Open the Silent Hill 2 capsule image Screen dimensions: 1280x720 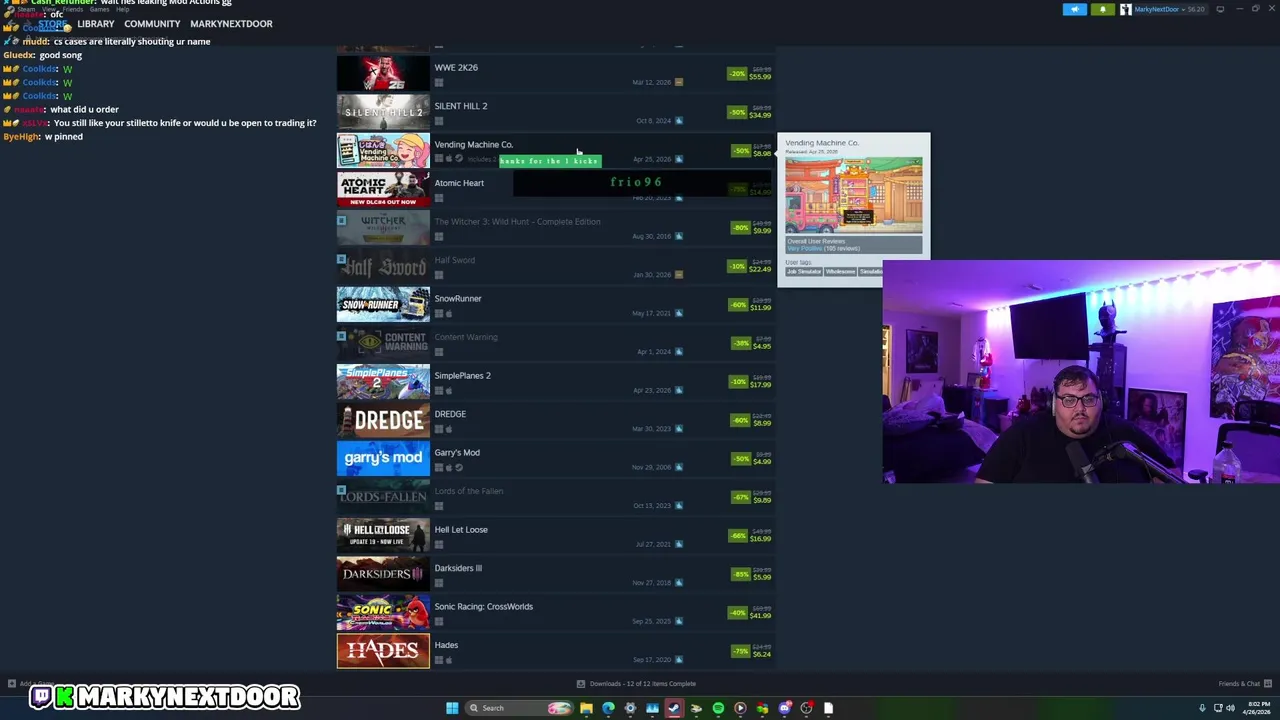(383, 112)
